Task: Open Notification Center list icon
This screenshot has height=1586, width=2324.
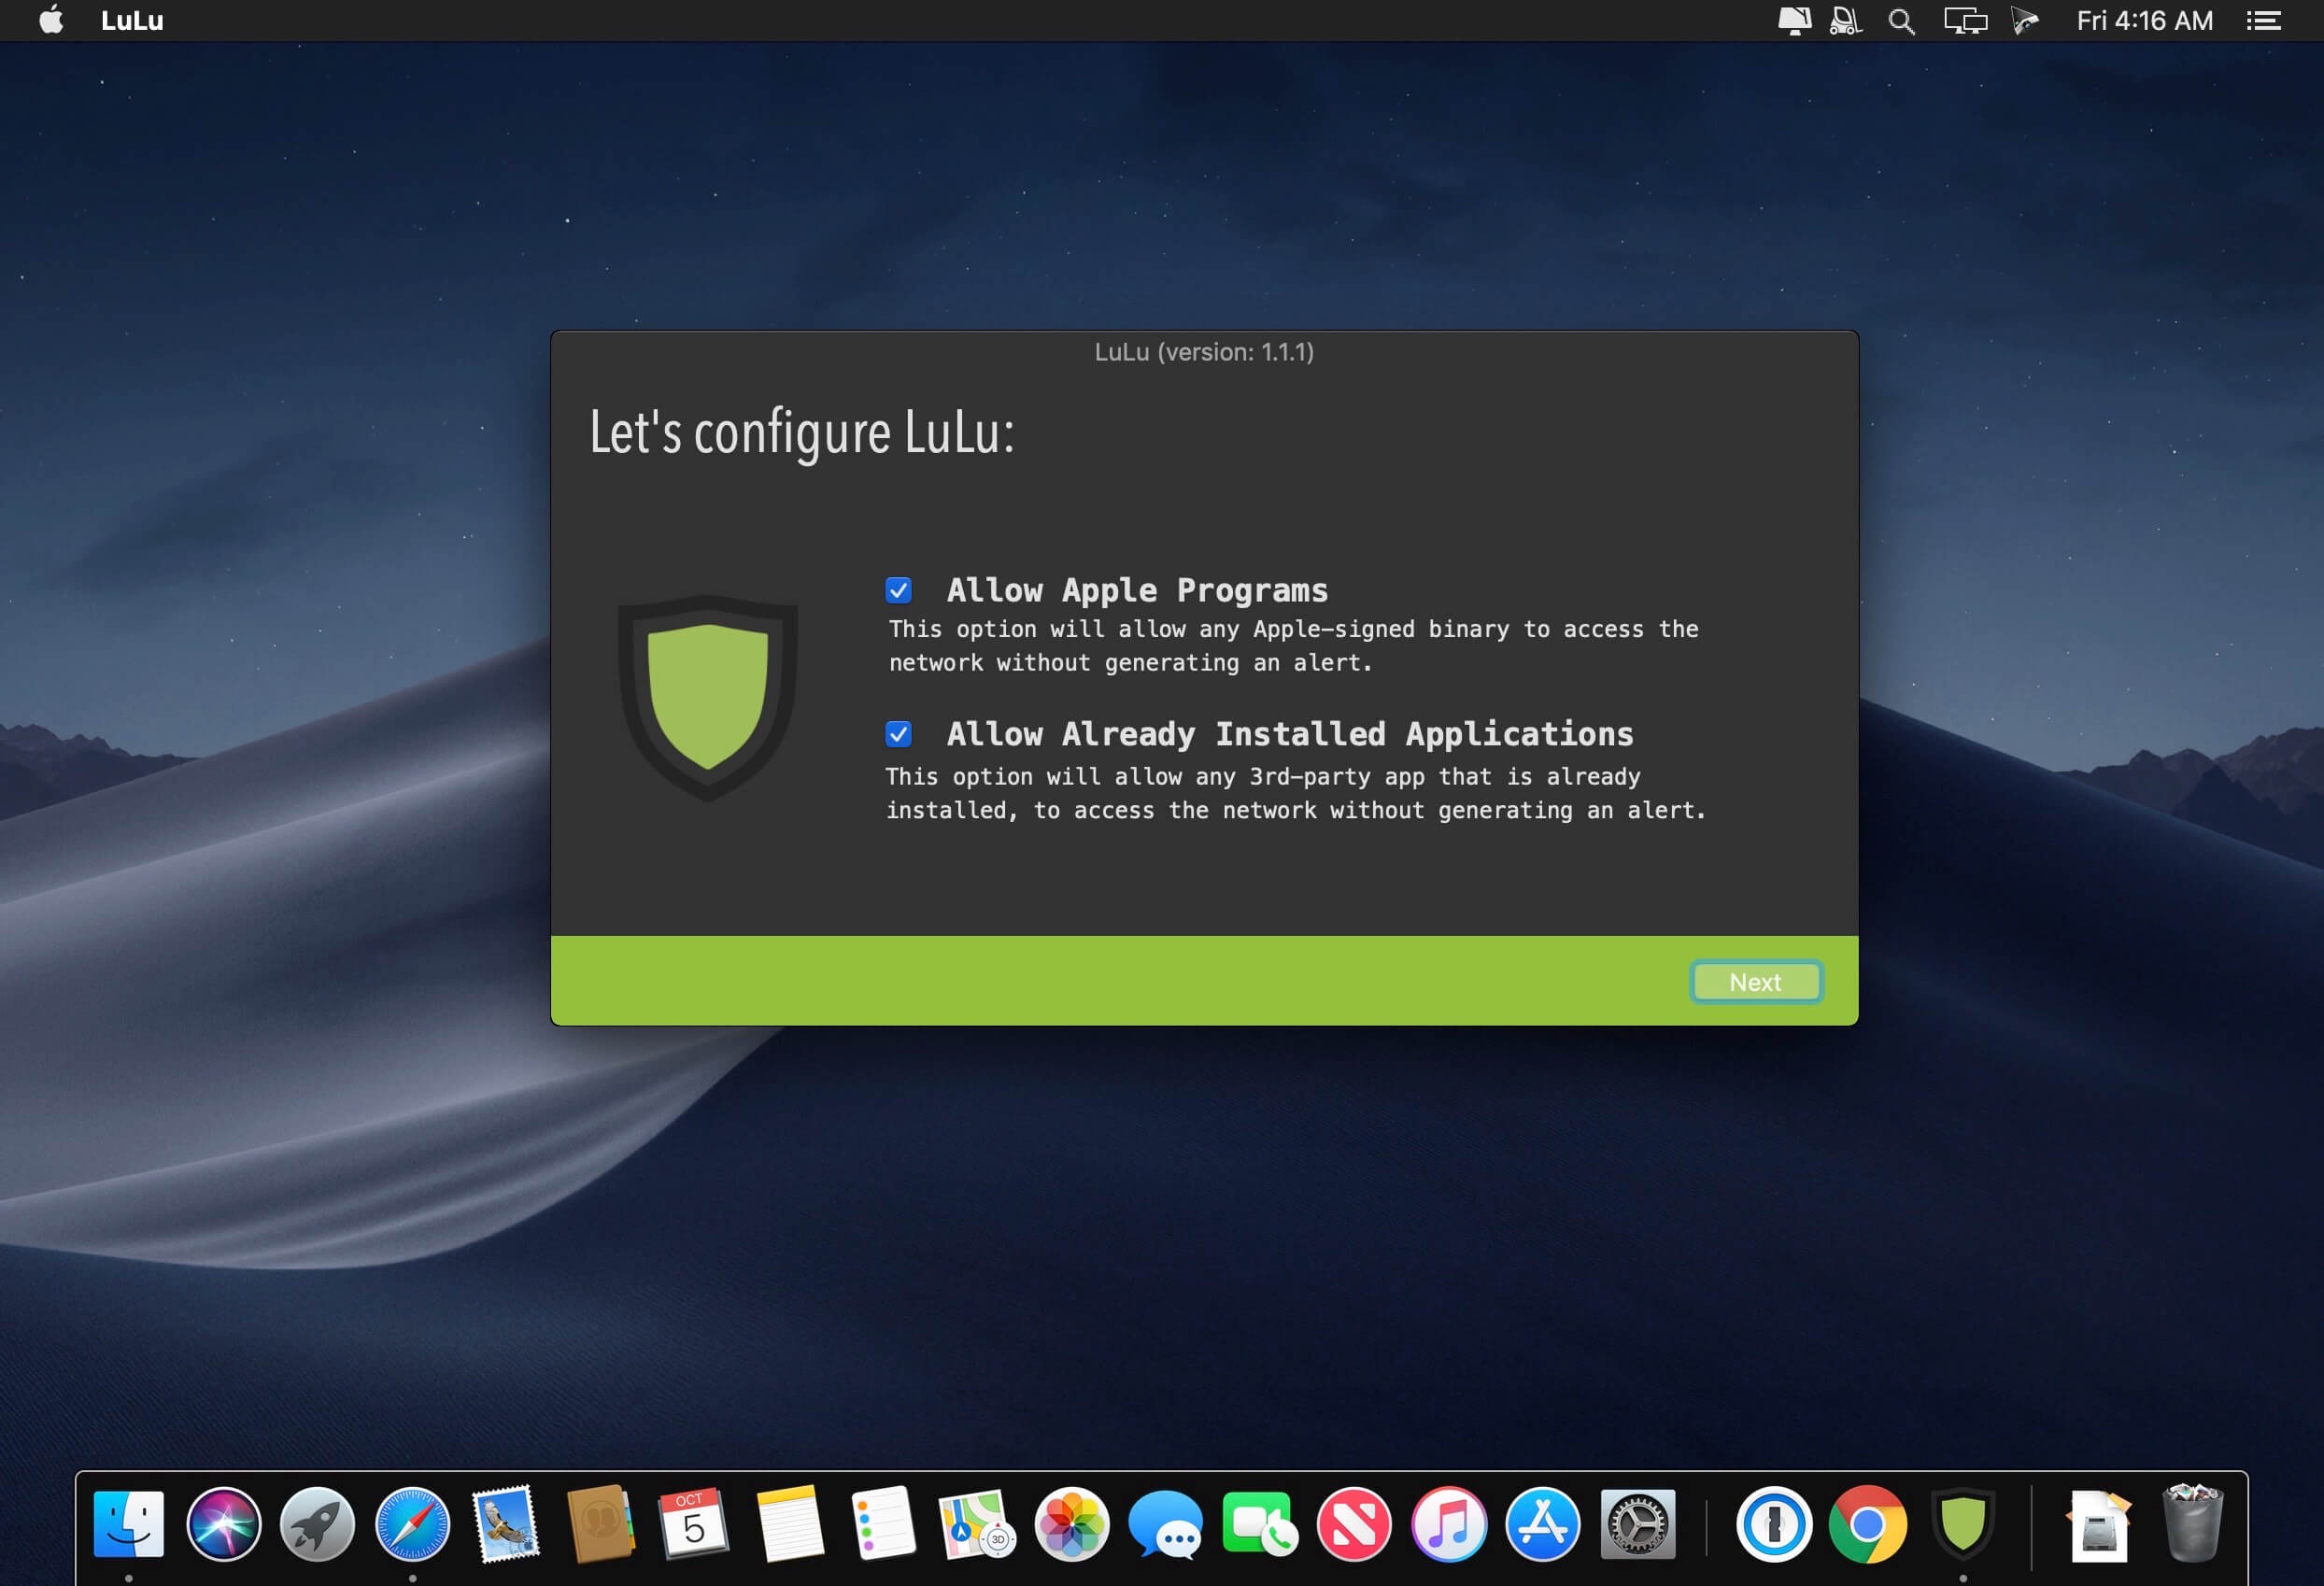Action: (x=2263, y=21)
